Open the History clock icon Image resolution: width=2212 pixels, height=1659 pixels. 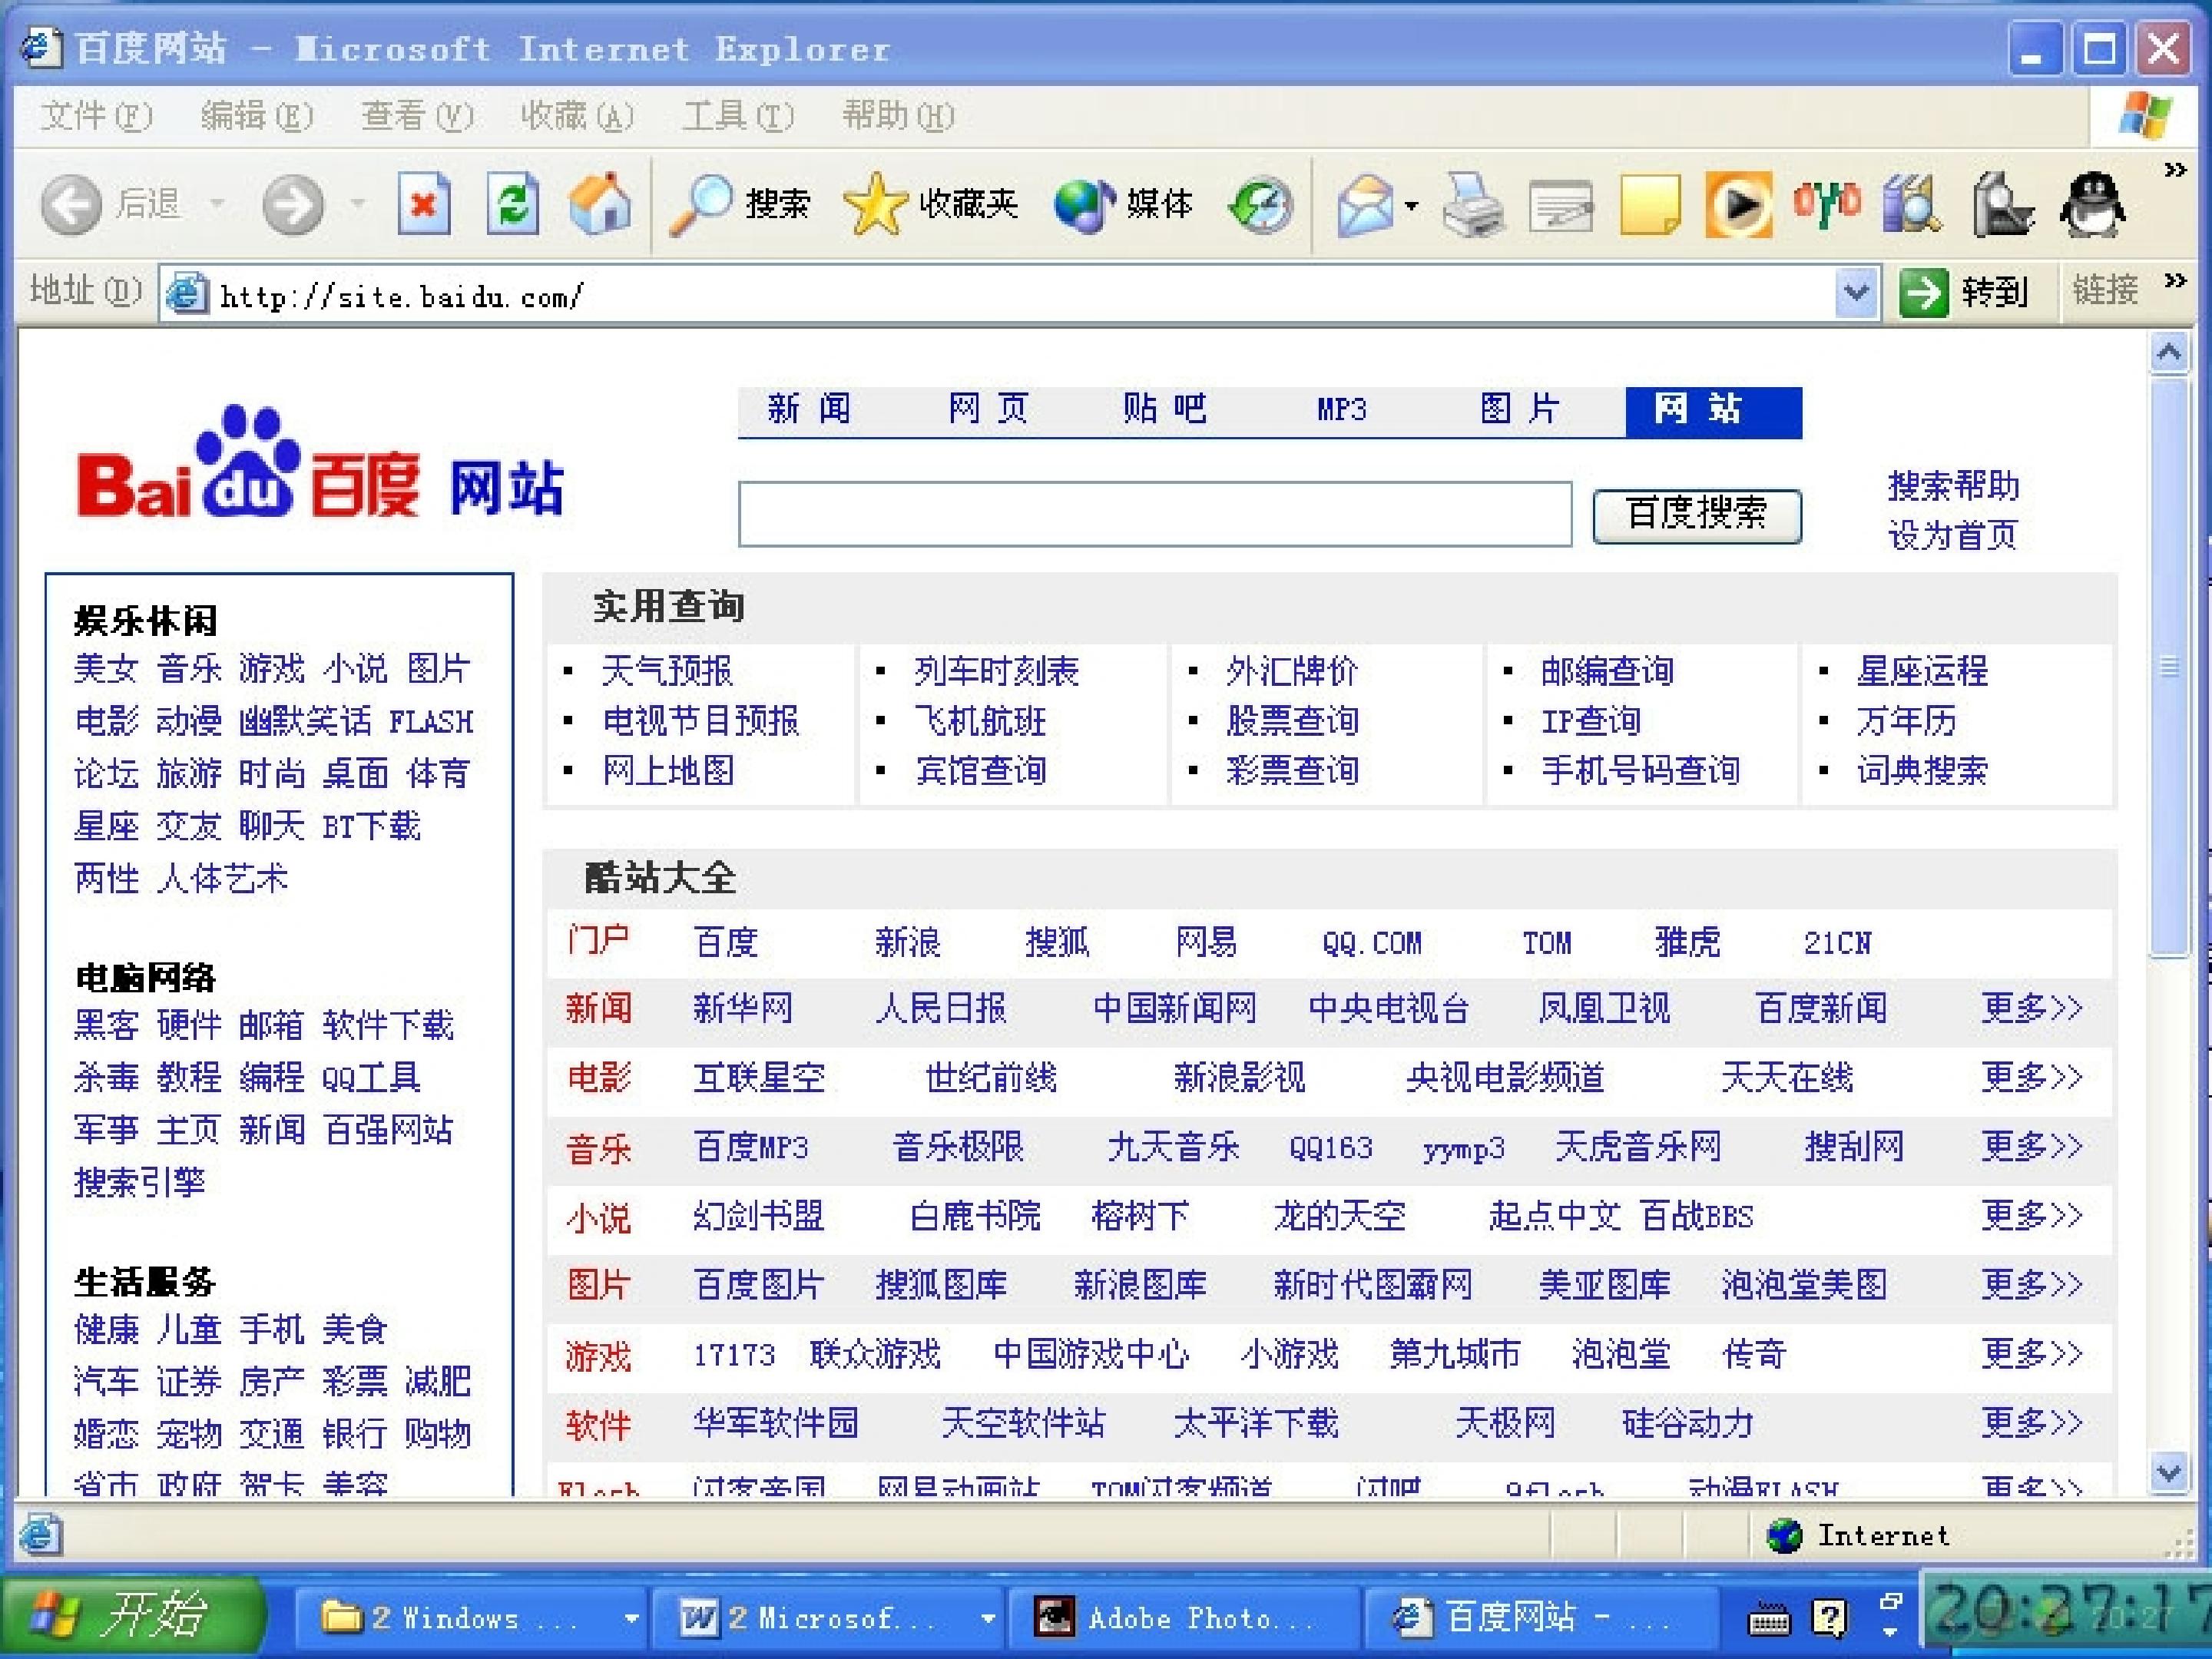pyautogui.click(x=1261, y=205)
